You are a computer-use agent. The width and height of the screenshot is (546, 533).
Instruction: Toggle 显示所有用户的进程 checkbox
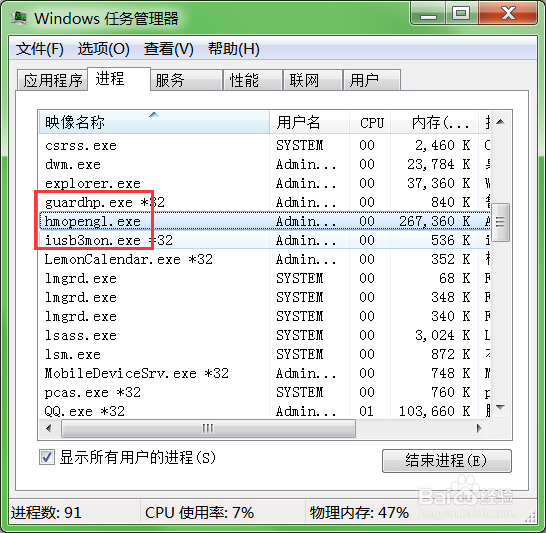pyautogui.click(x=47, y=457)
